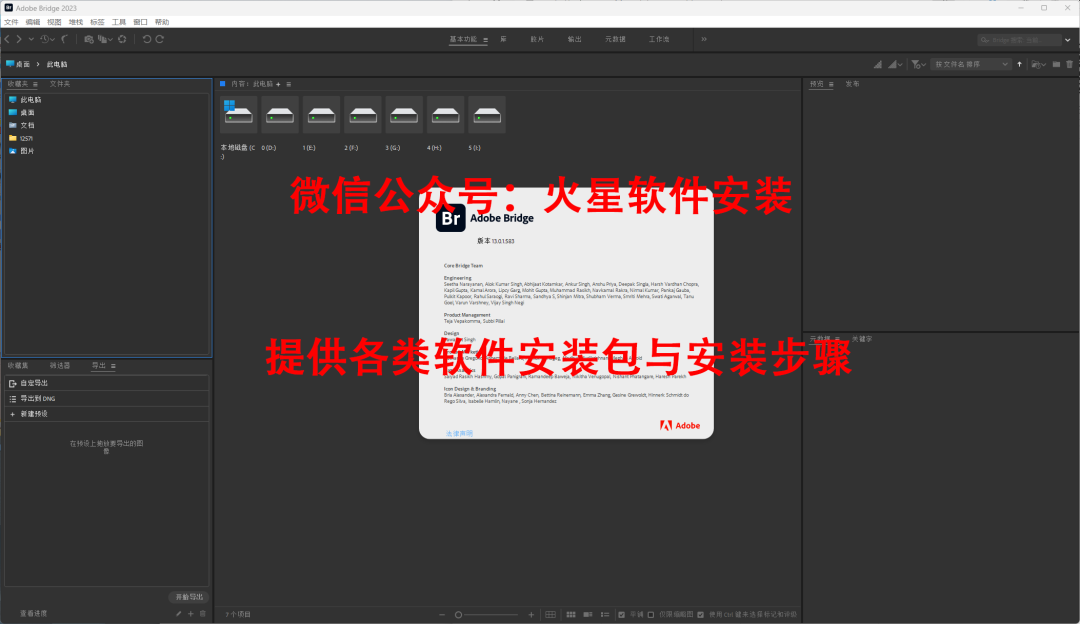Open the search options dropdown arrow
The image size is (1080, 624).
point(1068,40)
